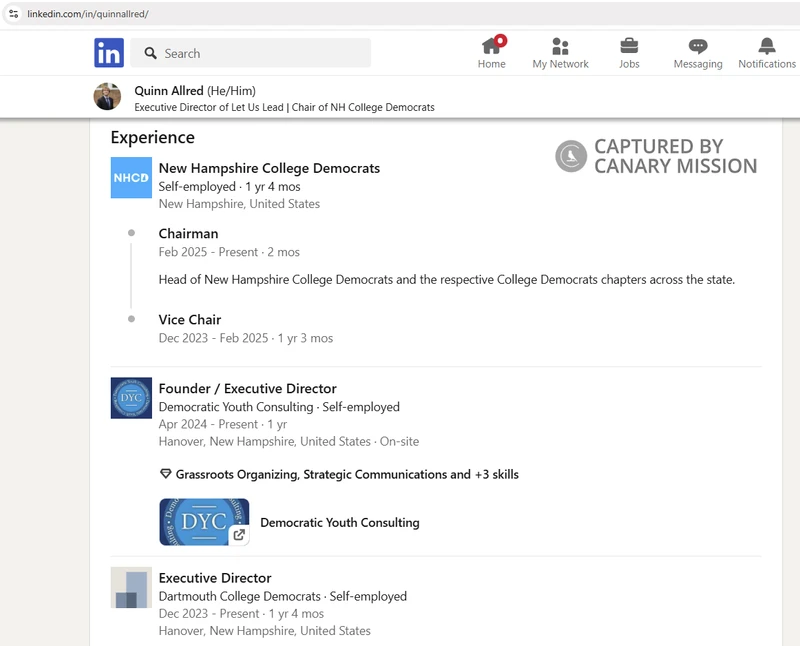
Task: Click the LinkedIn logo
Action: click(x=111, y=51)
